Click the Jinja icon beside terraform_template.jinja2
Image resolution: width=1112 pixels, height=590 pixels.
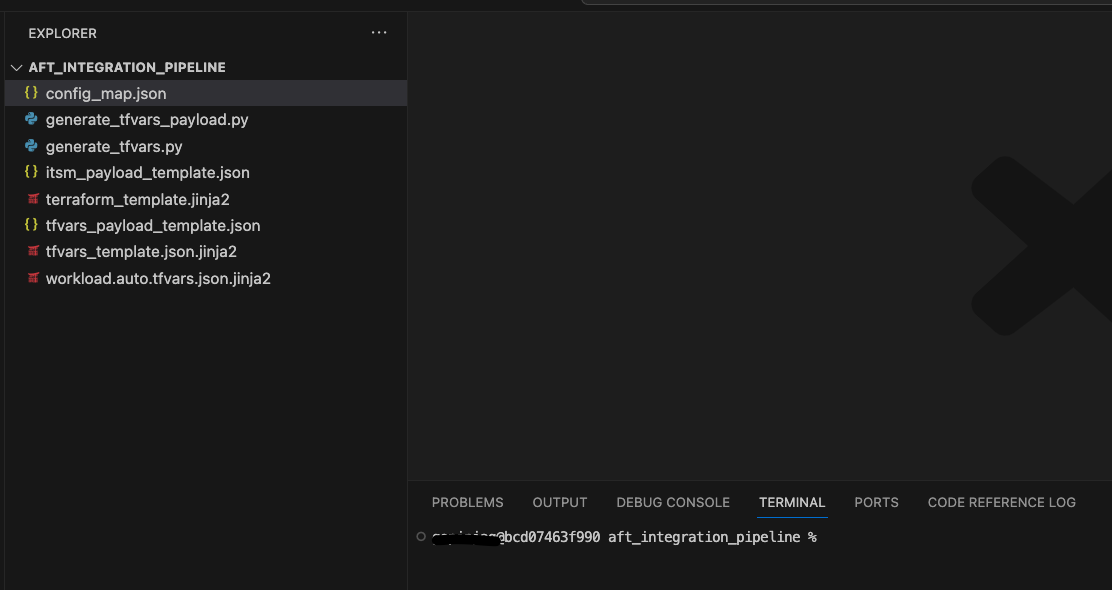pyautogui.click(x=33, y=199)
